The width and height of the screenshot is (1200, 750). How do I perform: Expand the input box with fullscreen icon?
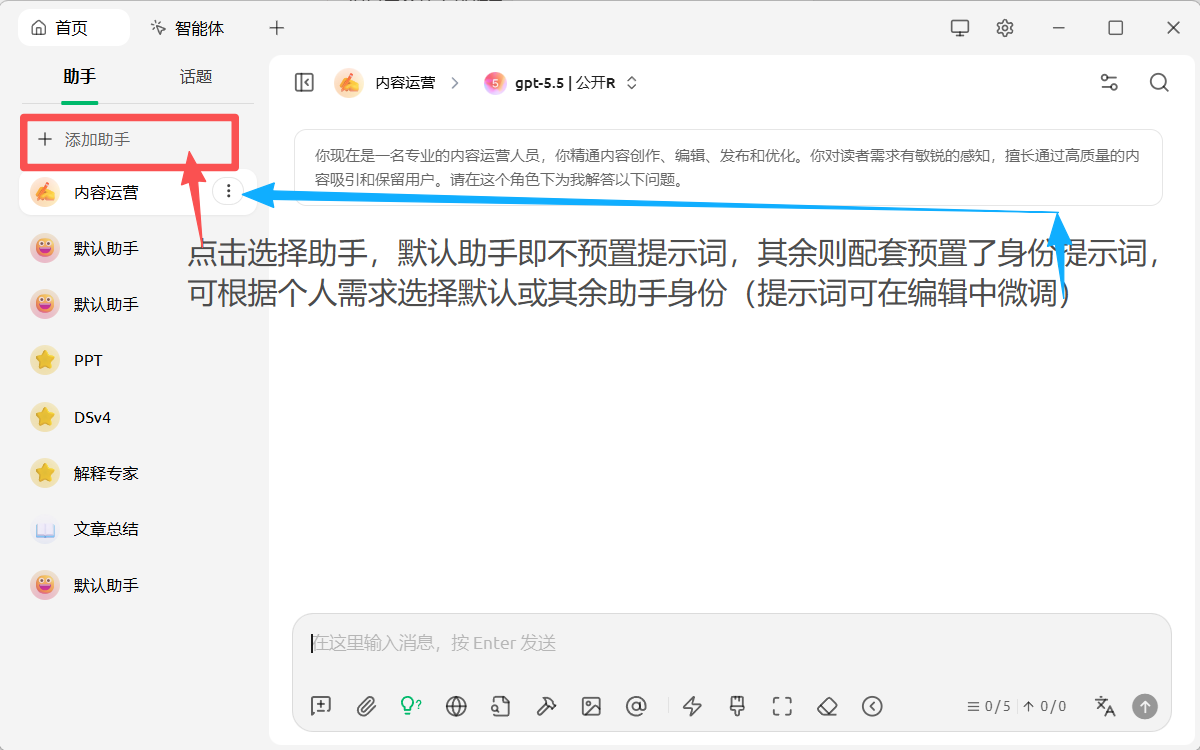click(x=782, y=706)
